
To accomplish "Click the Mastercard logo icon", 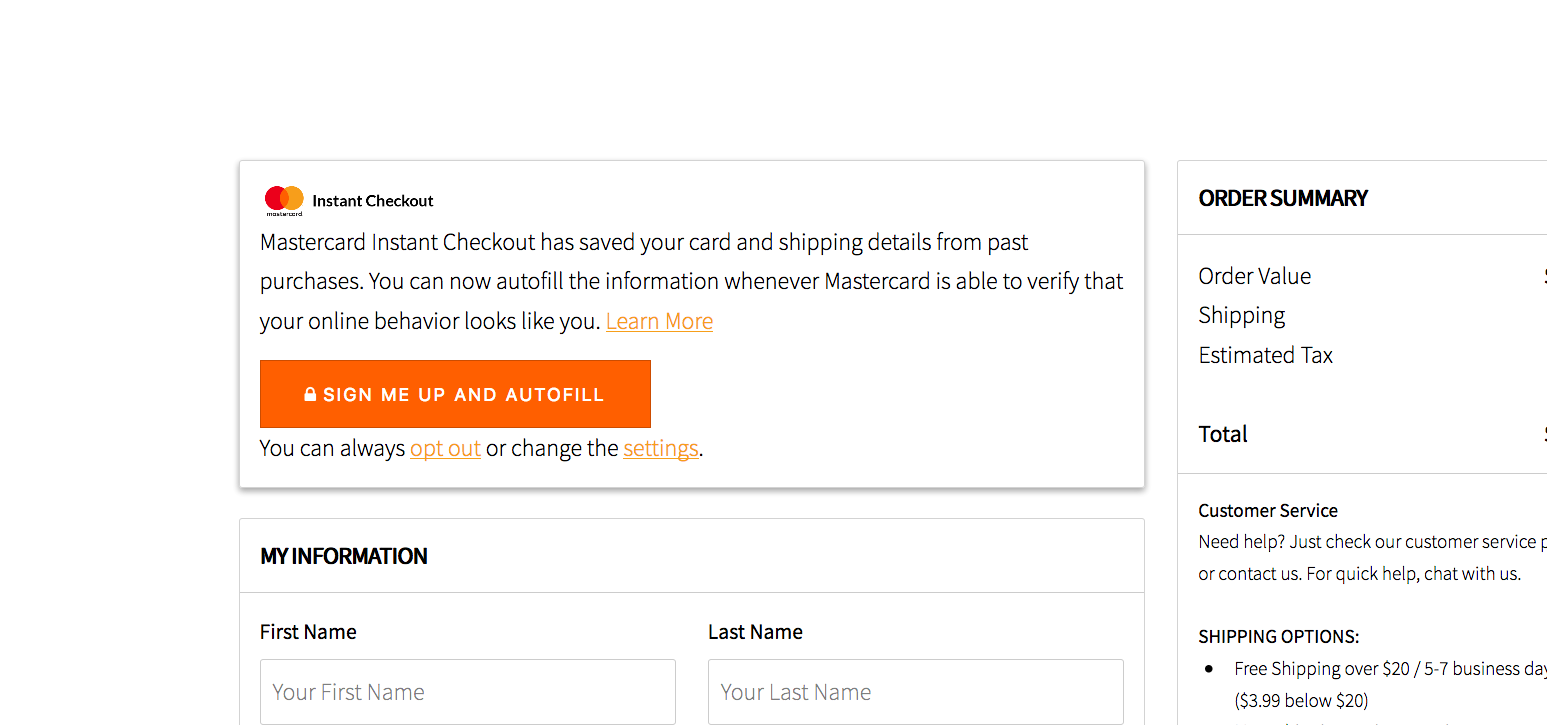I will tap(284, 201).
